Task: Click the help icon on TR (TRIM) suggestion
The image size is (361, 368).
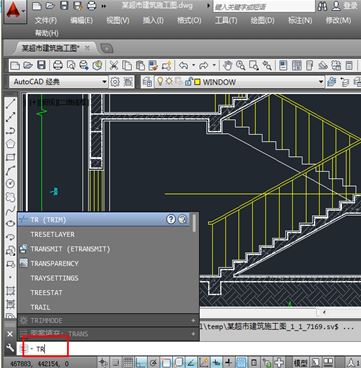Action: point(171,219)
